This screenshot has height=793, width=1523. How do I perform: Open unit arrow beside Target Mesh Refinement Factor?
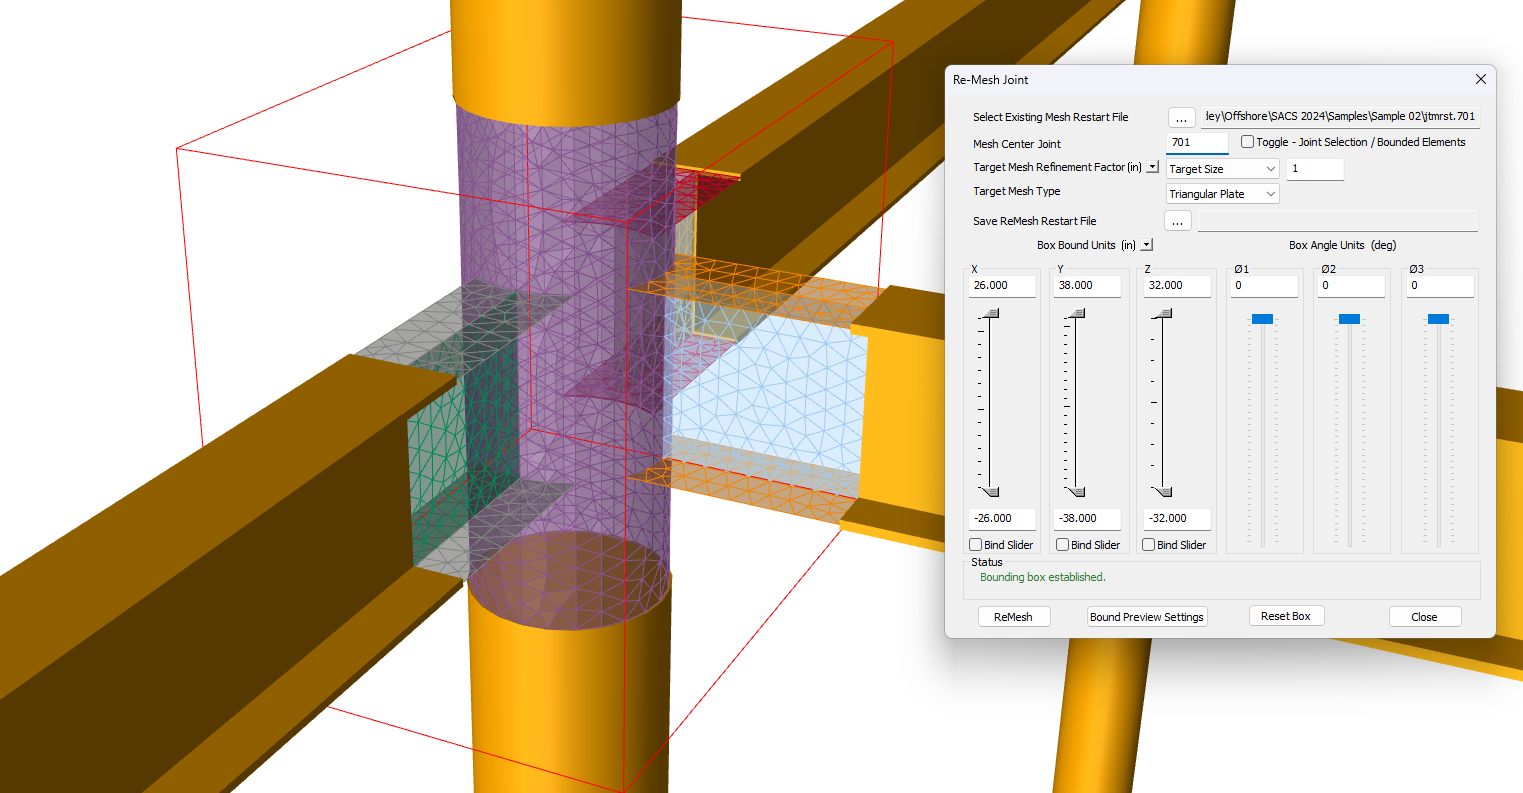click(x=1152, y=167)
